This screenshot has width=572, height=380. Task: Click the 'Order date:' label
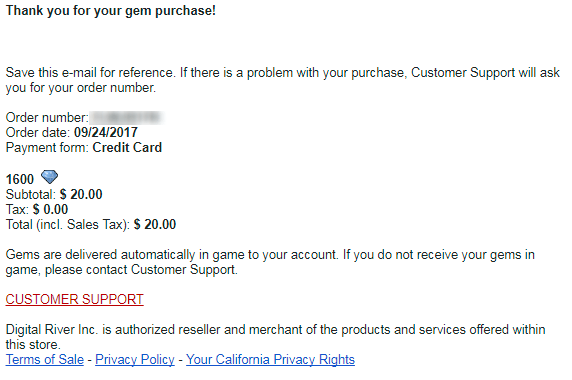click(x=38, y=132)
